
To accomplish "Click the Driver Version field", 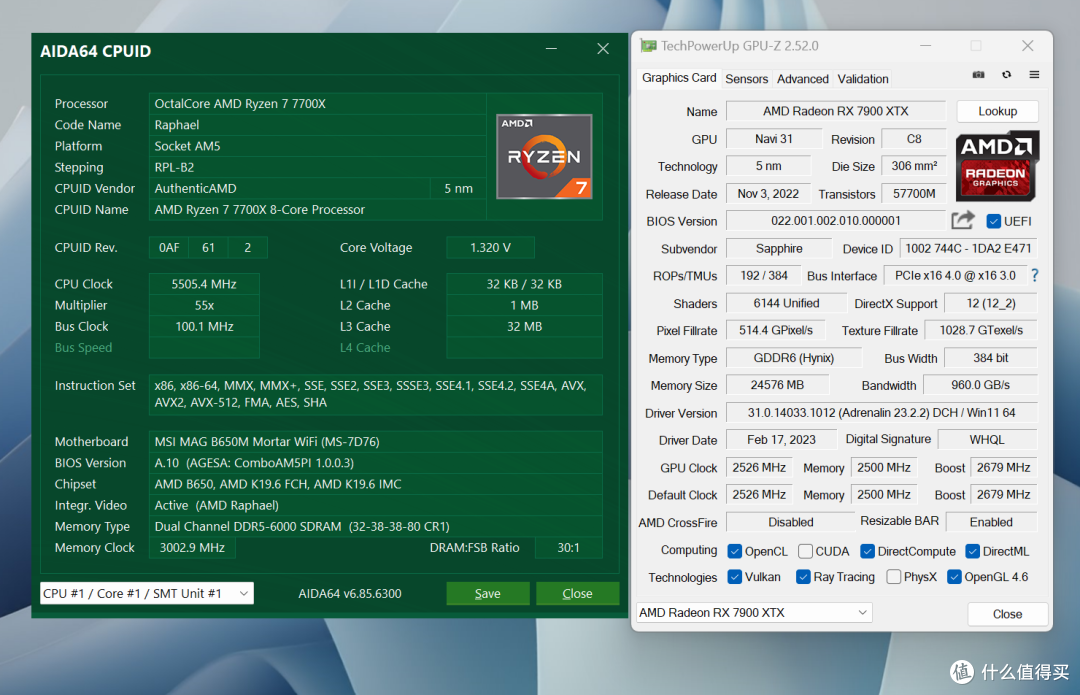I will click(x=882, y=413).
